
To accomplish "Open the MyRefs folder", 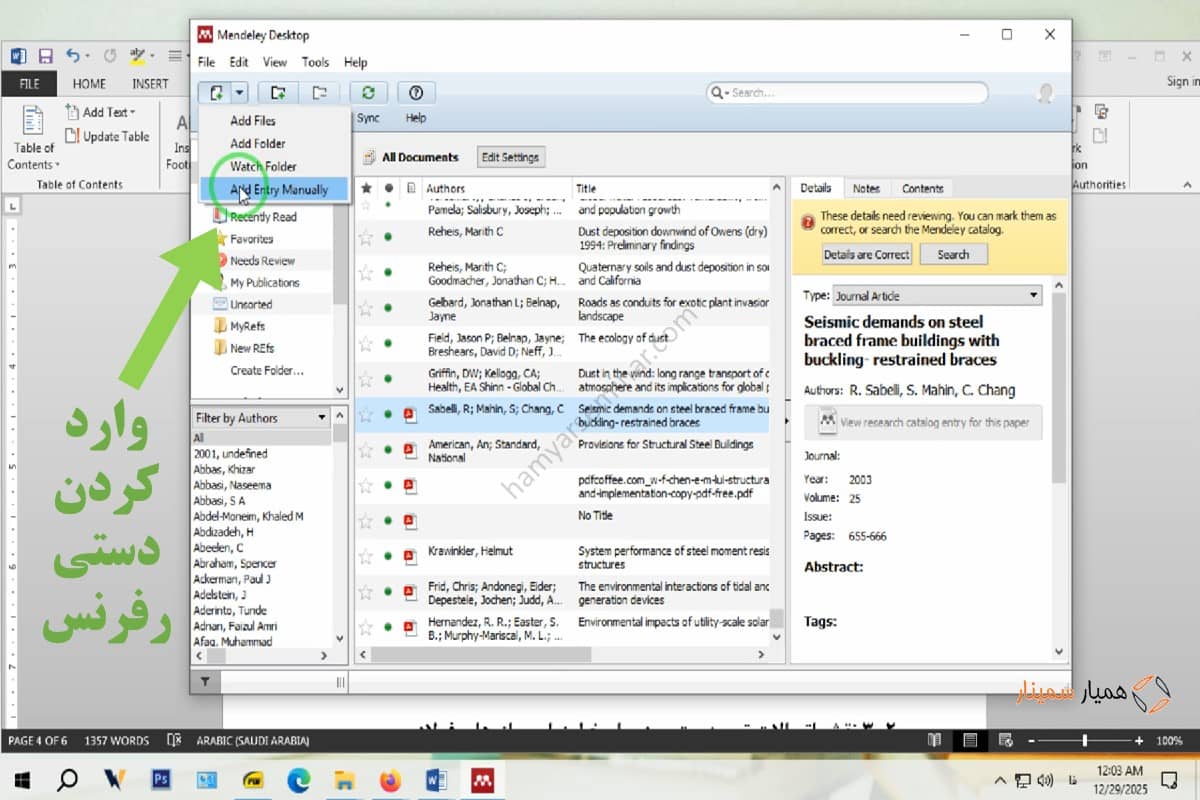I will coord(247,327).
